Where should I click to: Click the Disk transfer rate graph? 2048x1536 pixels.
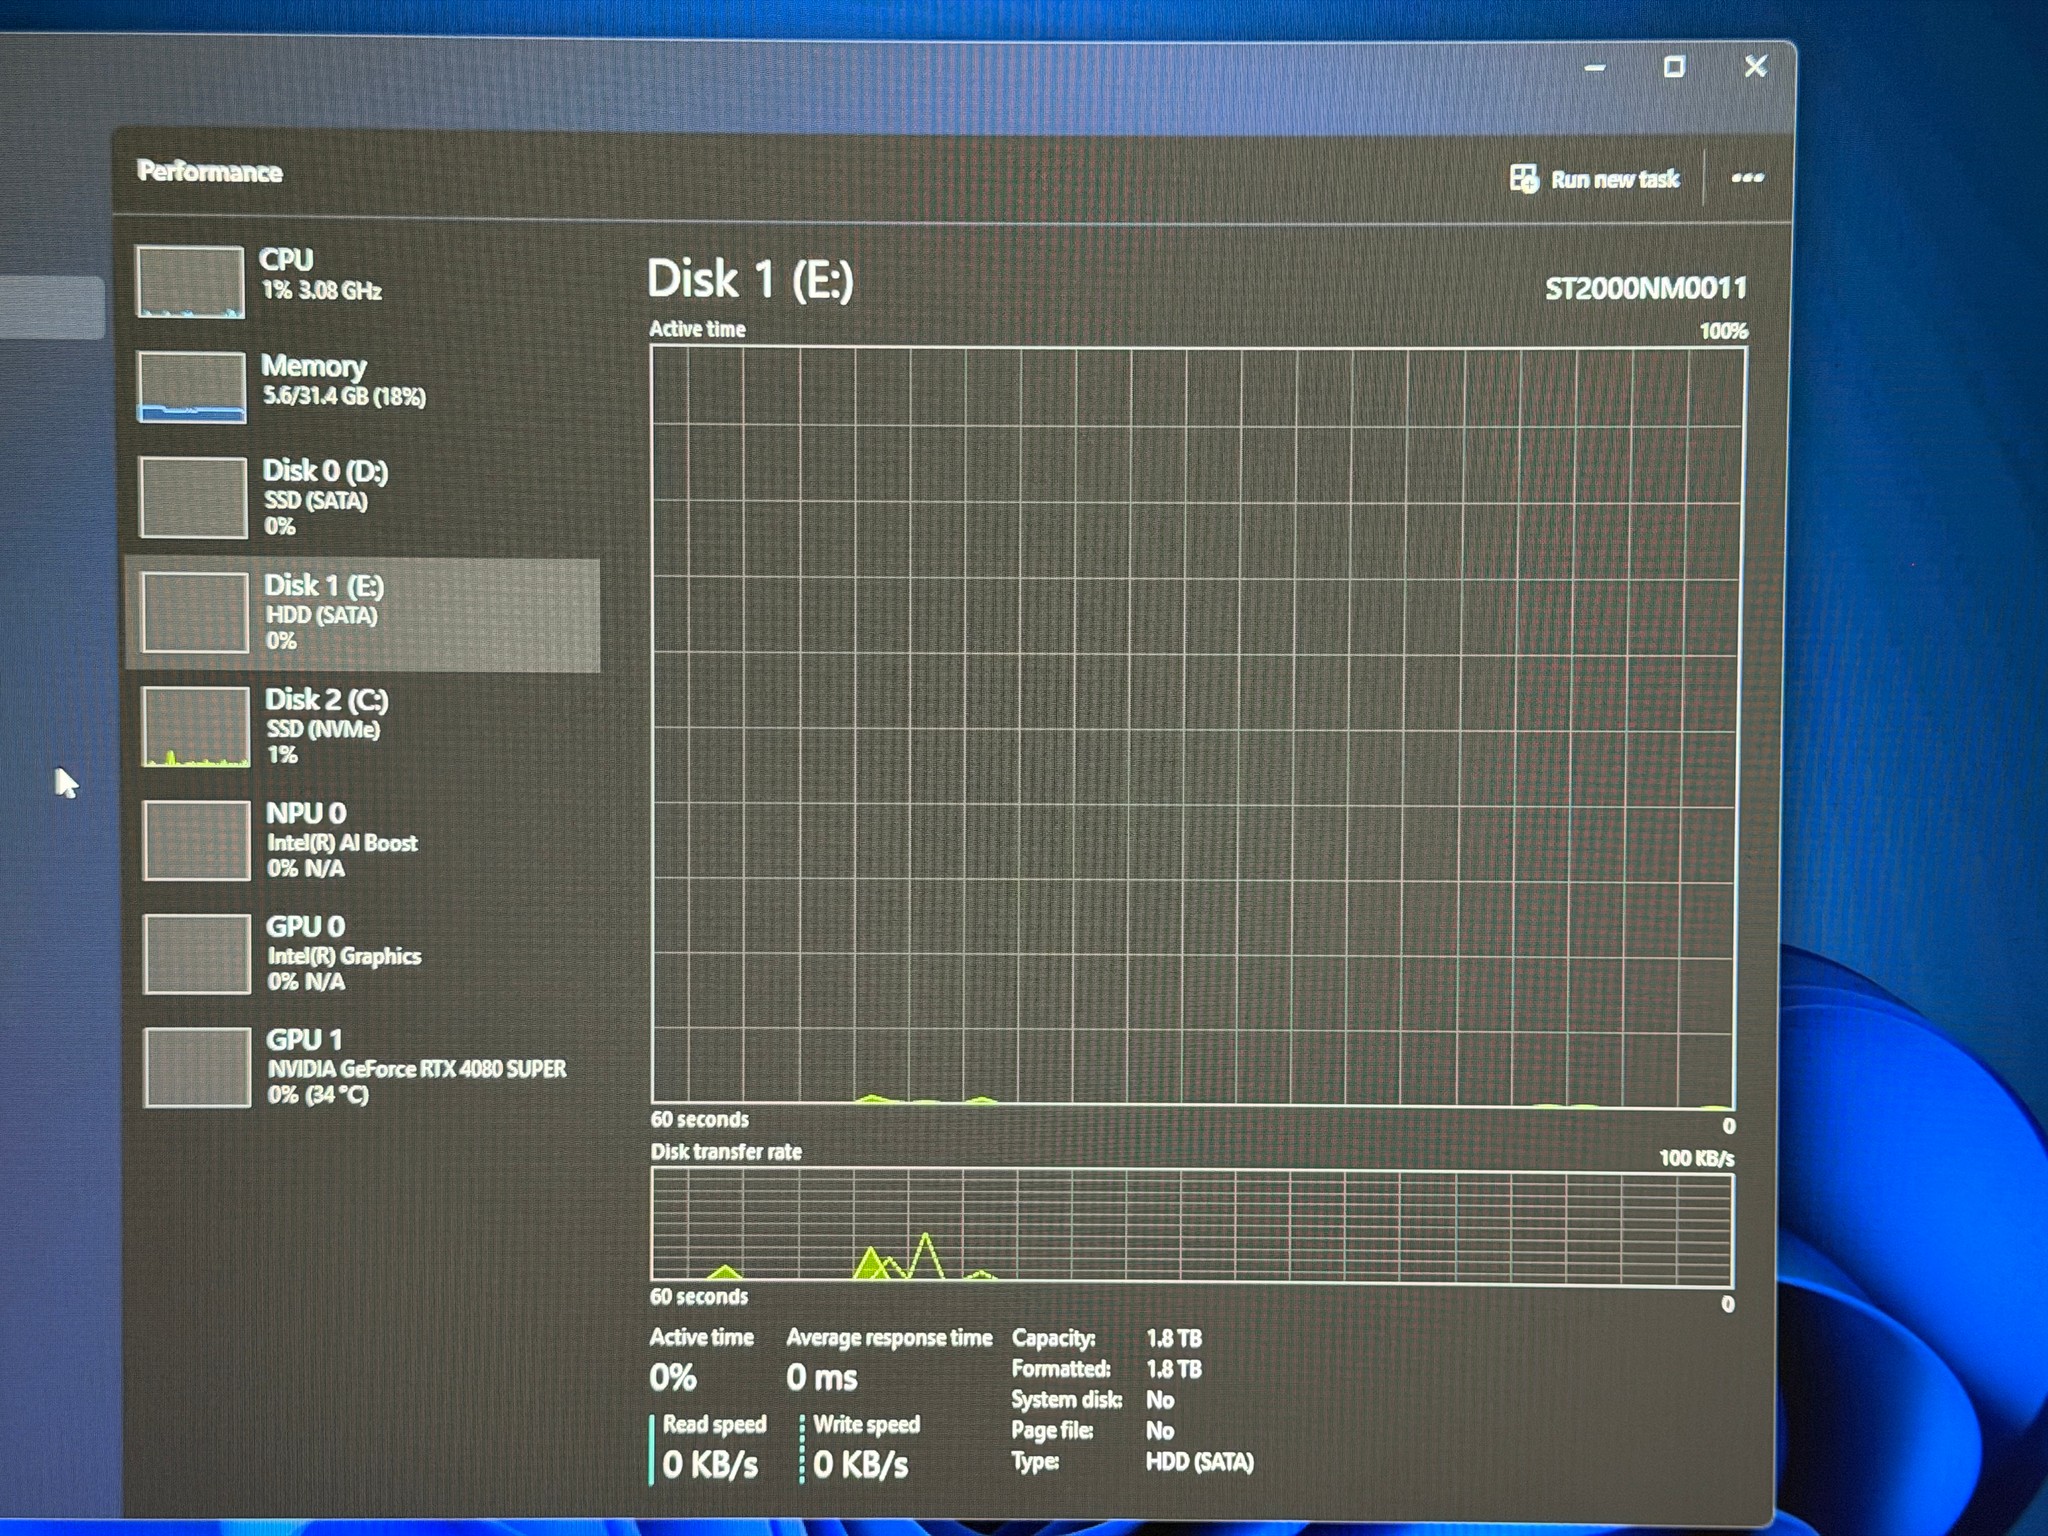point(1192,1226)
